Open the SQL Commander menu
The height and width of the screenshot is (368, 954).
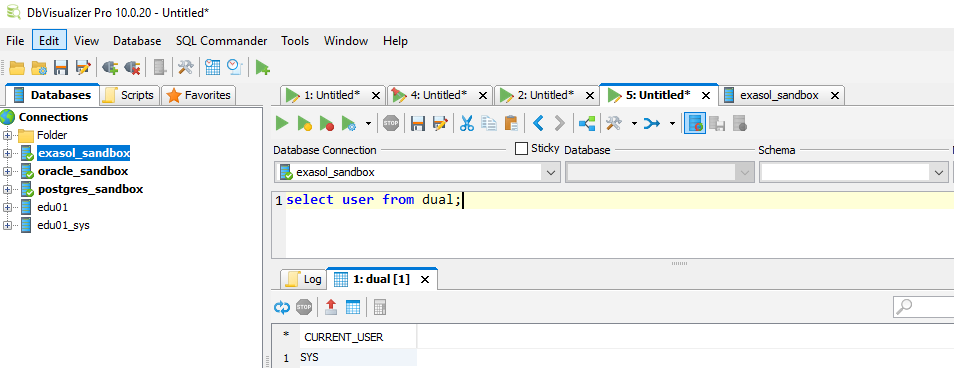pyautogui.click(x=221, y=41)
